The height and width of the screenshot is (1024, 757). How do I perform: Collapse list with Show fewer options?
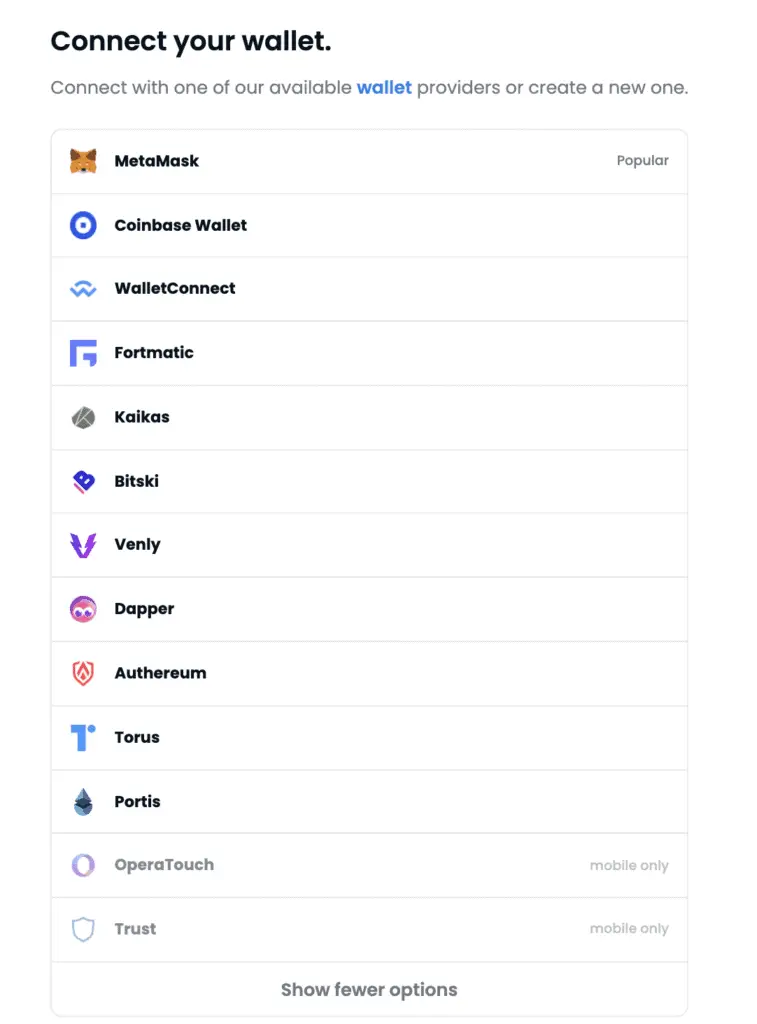369,990
